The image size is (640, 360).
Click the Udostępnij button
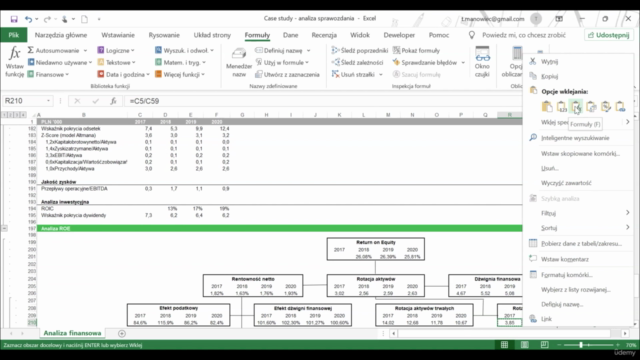point(609,35)
